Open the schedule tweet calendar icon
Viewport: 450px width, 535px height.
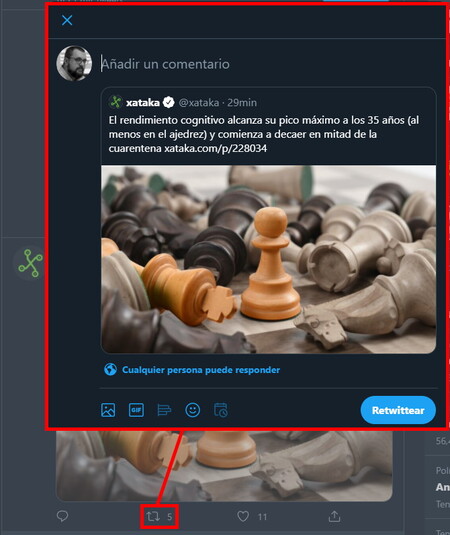[x=221, y=410]
